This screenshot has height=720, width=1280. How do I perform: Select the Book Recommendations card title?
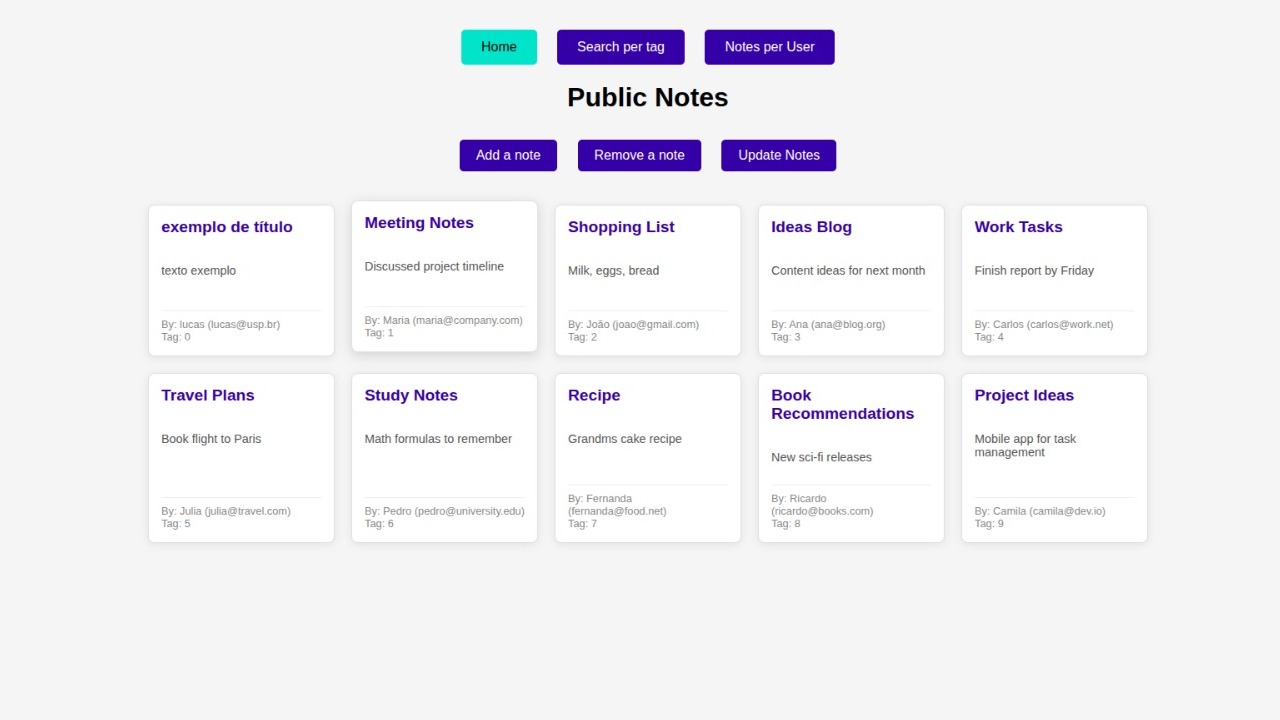843,404
